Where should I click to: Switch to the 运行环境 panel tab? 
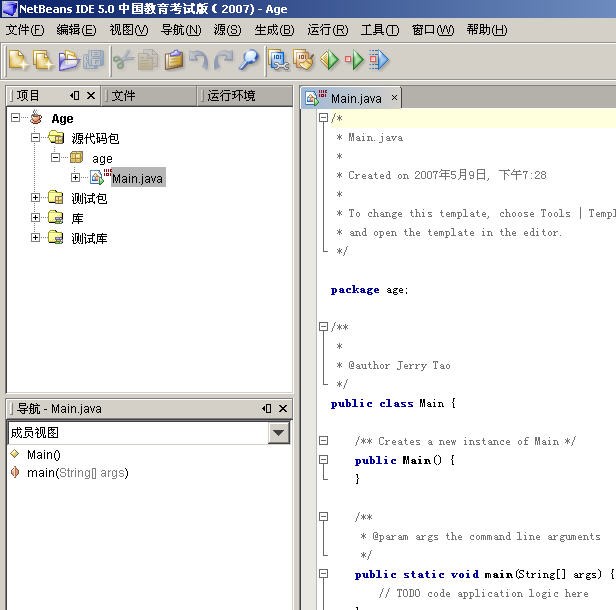click(245, 95)
